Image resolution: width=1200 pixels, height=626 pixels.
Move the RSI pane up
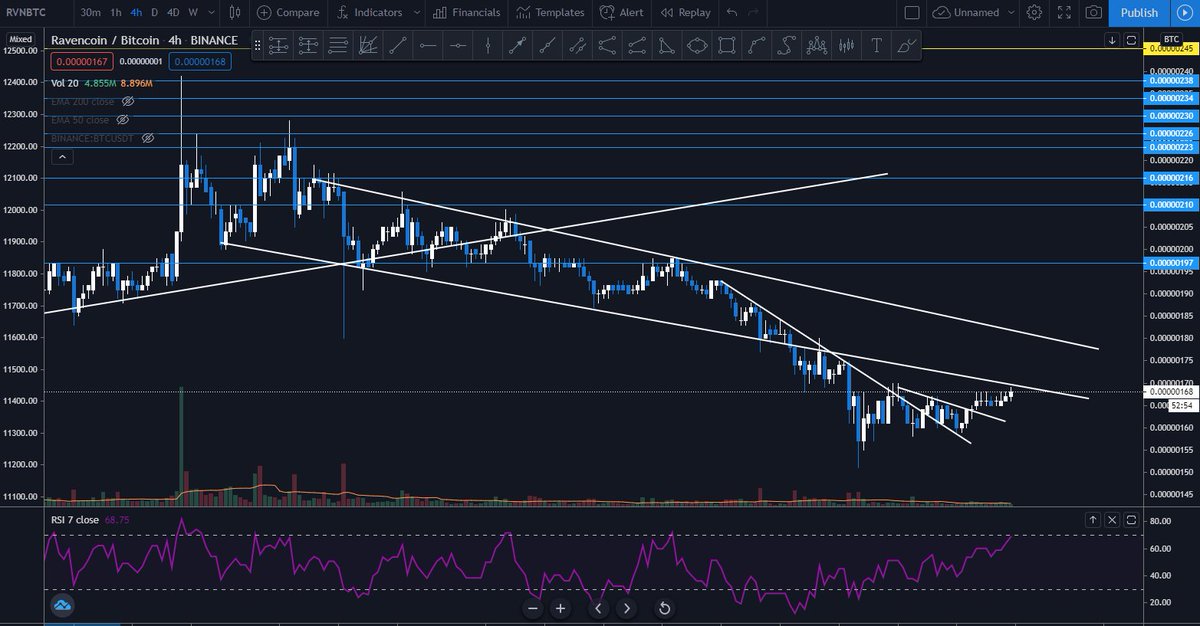click(1093, 520)
